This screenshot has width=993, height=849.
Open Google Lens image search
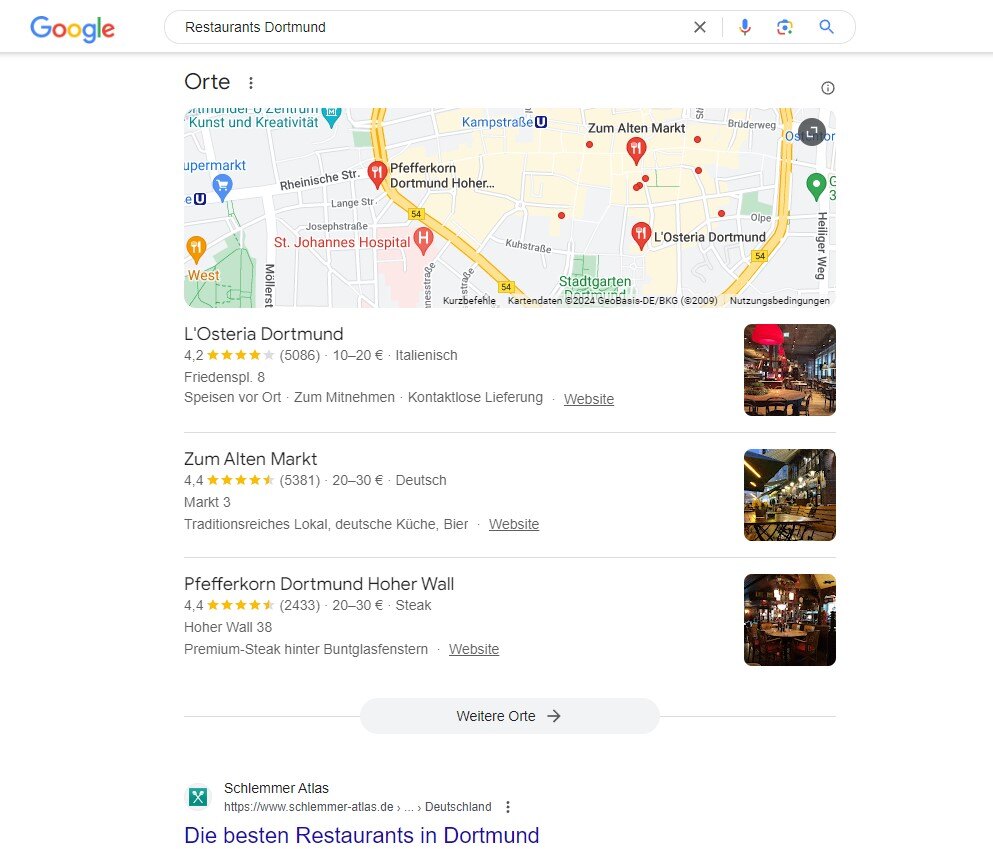(785, 27)
